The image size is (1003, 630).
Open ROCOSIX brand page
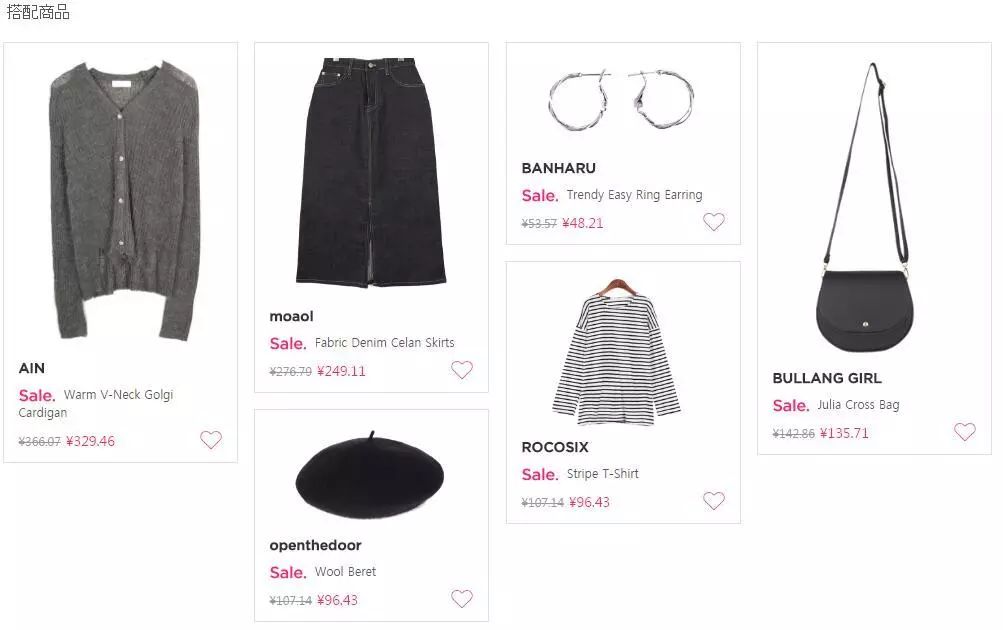point(555,447)
